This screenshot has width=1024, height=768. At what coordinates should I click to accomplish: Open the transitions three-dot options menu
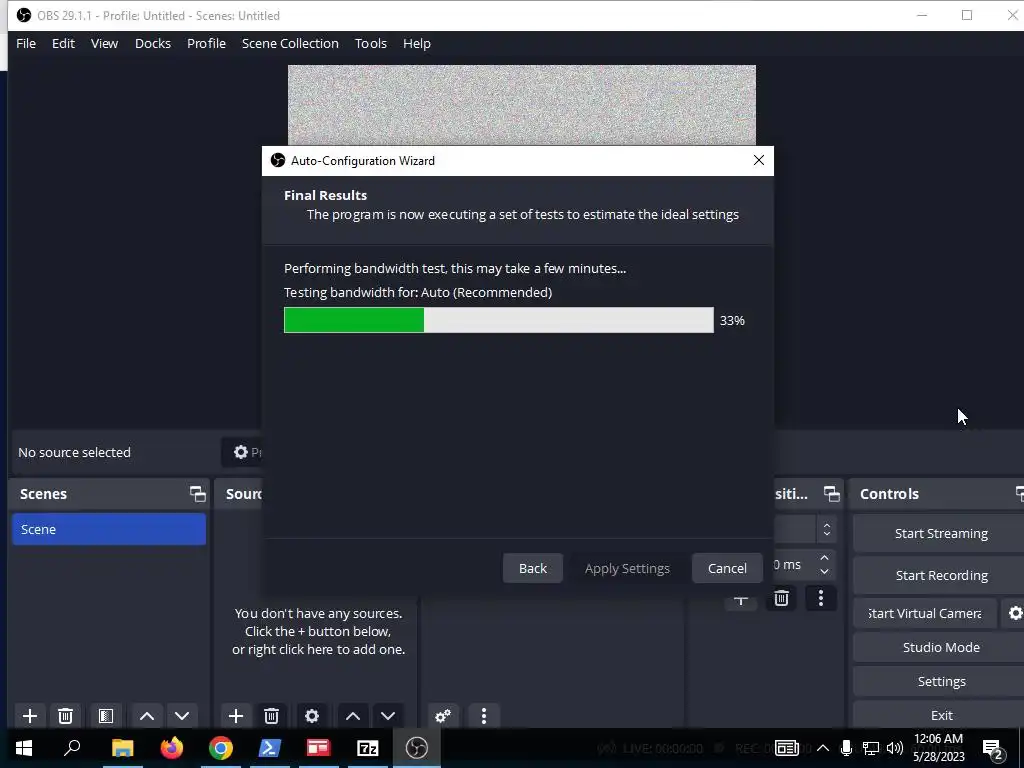coord(821,598)
